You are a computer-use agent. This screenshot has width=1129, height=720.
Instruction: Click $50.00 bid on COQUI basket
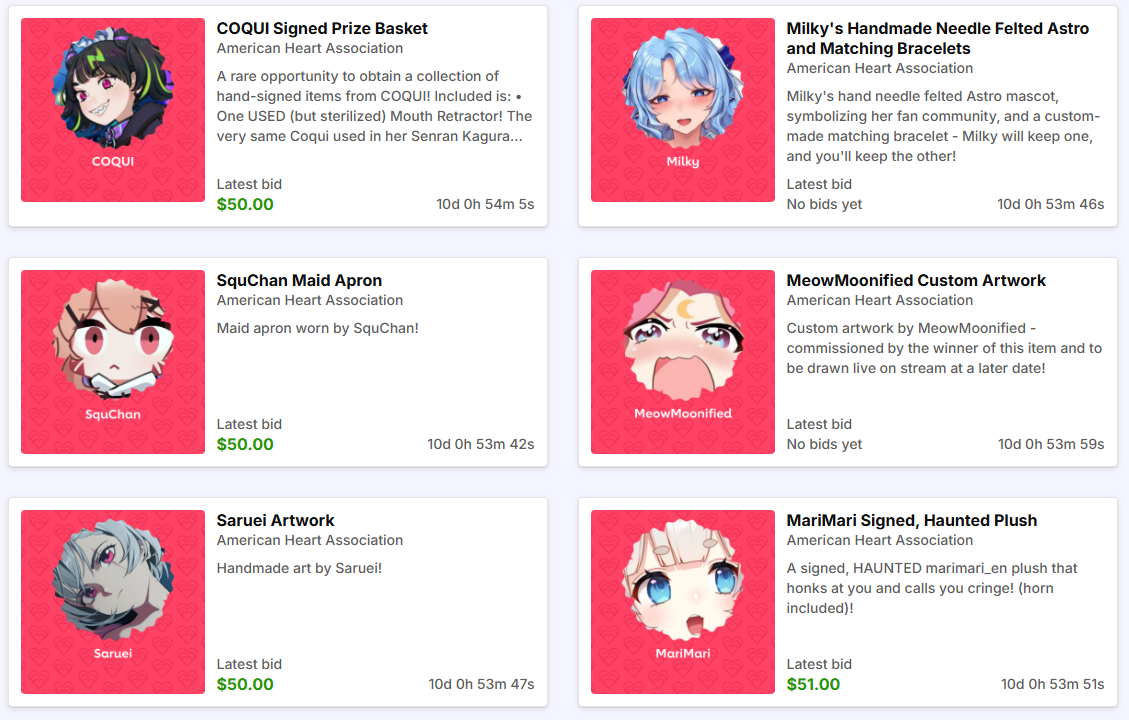245,204
